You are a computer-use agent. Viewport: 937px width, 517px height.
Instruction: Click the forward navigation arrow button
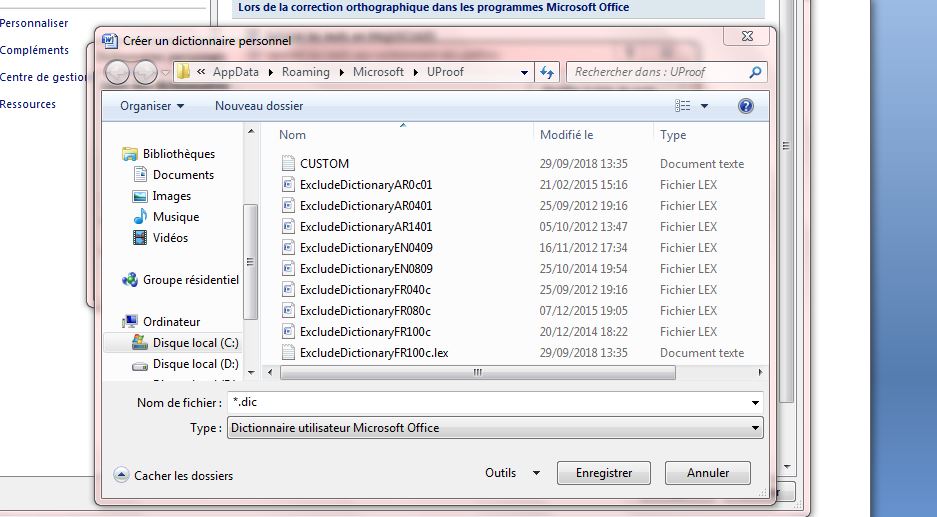point(145,72)
